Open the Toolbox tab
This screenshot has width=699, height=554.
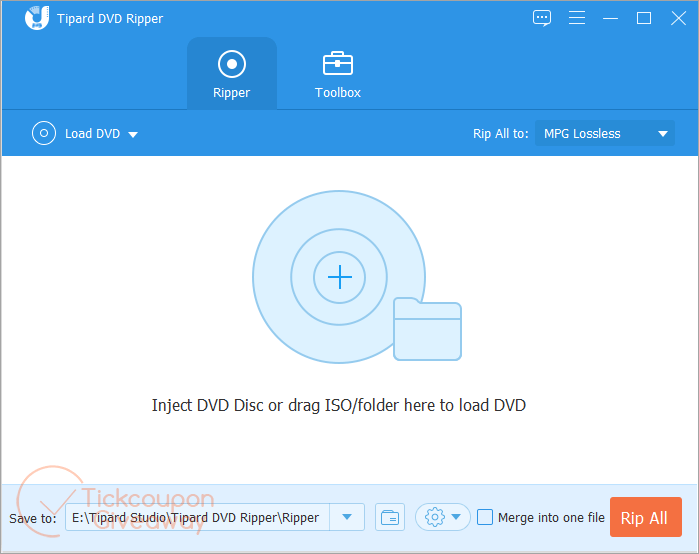click(x=337, y=74)
